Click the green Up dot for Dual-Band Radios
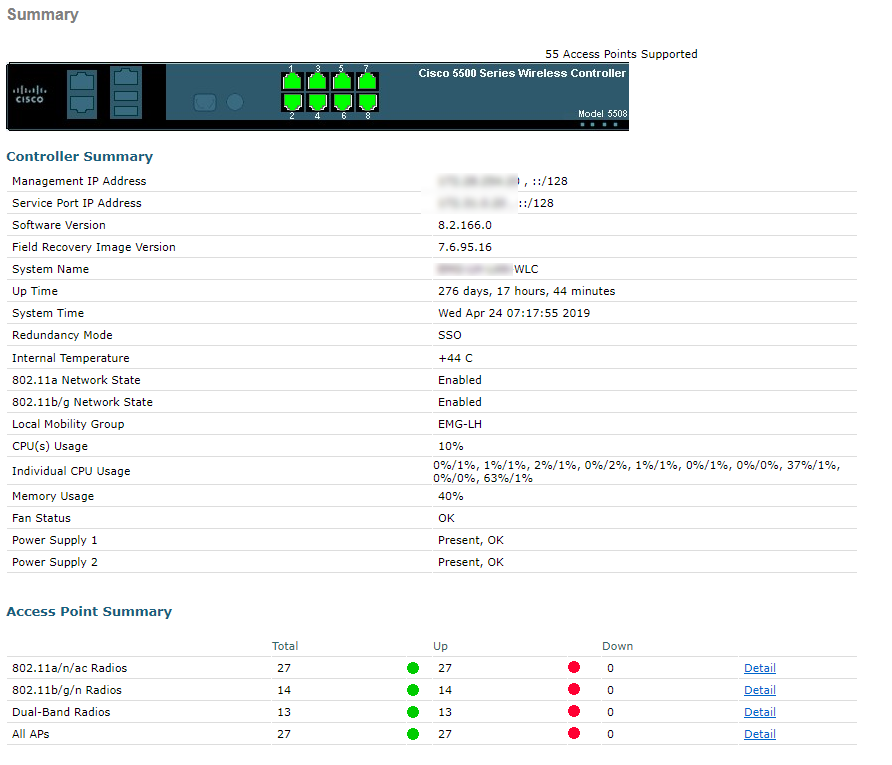 (413, 712)
